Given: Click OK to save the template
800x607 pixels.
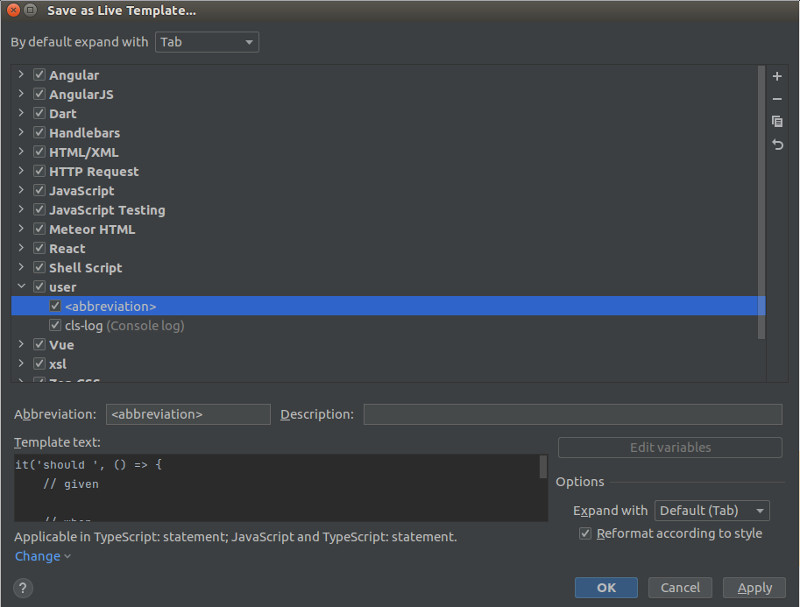Looking at the screenshot, I should point(606,587).
